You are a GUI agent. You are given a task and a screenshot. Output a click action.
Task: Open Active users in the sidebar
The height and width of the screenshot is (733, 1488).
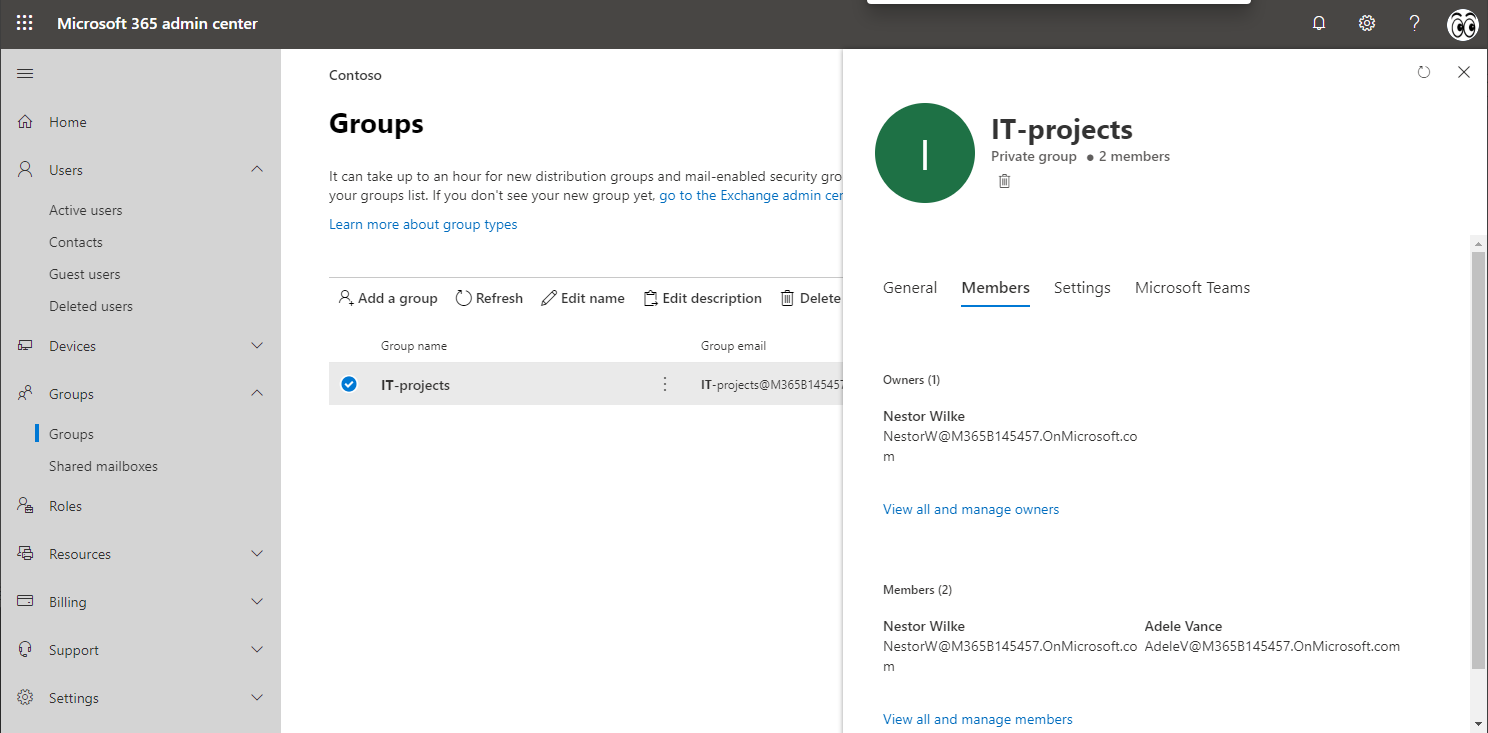pos(86,210)
